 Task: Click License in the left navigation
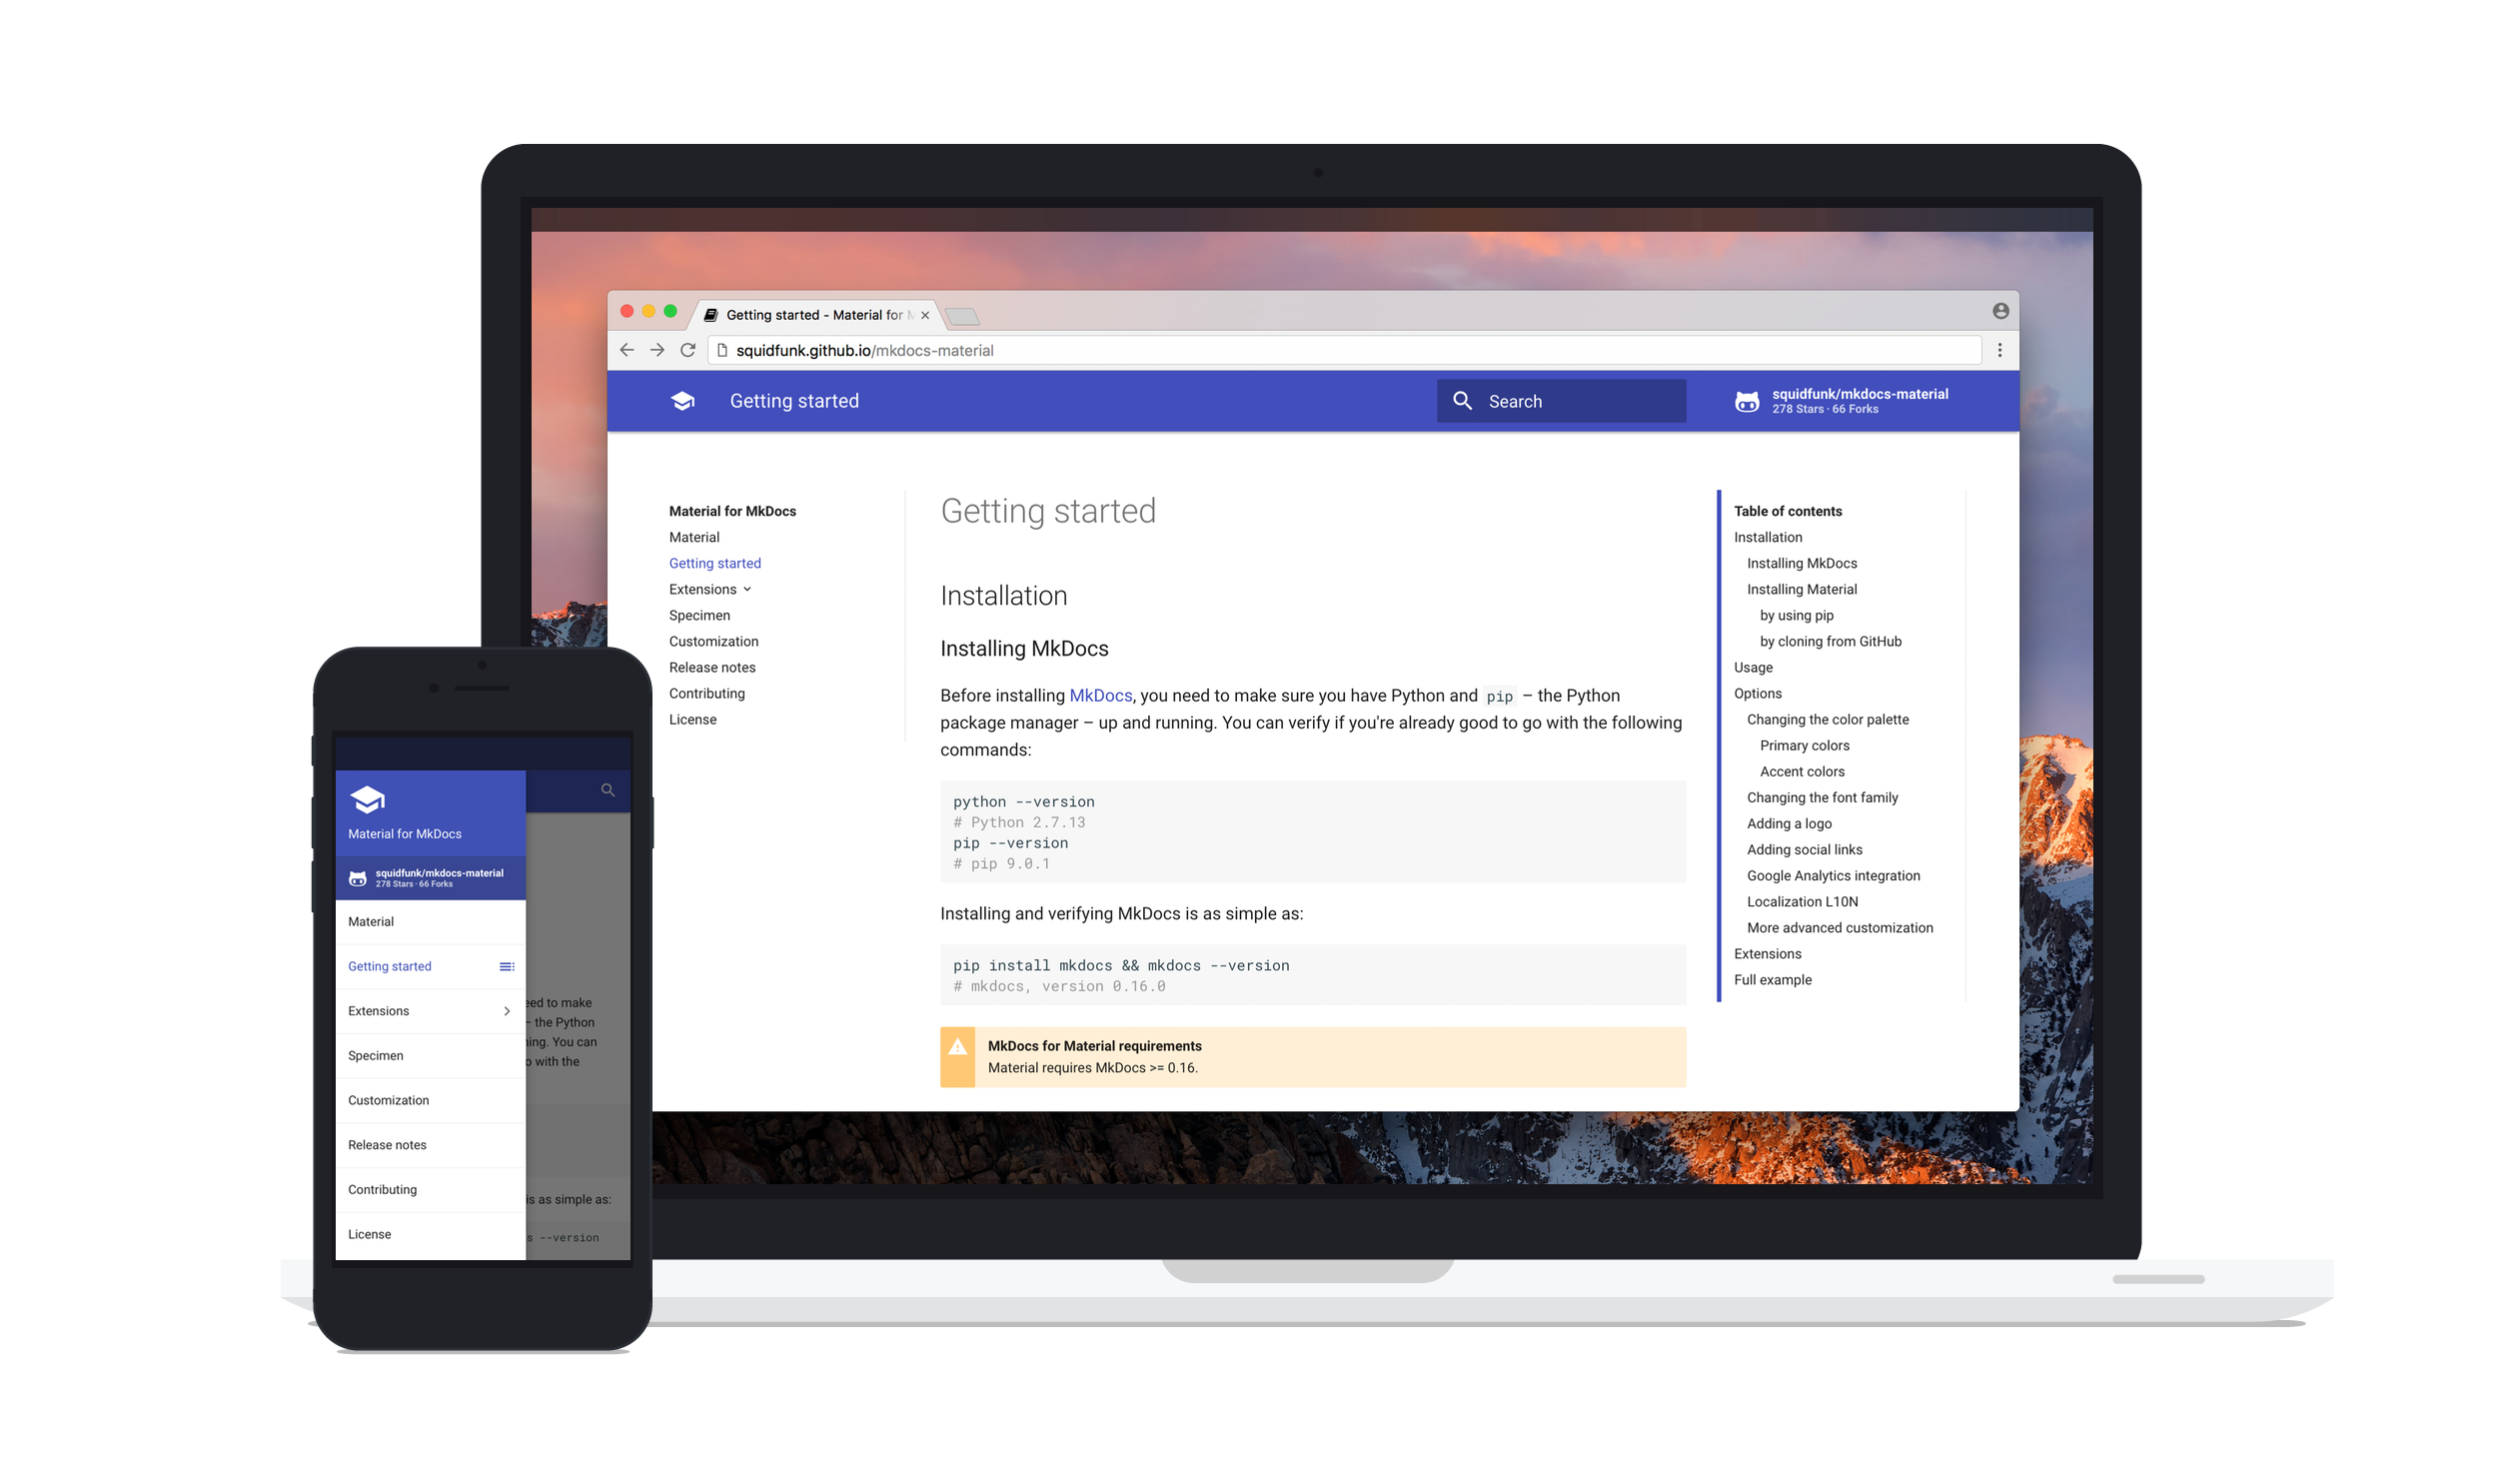tap(693, 719)
